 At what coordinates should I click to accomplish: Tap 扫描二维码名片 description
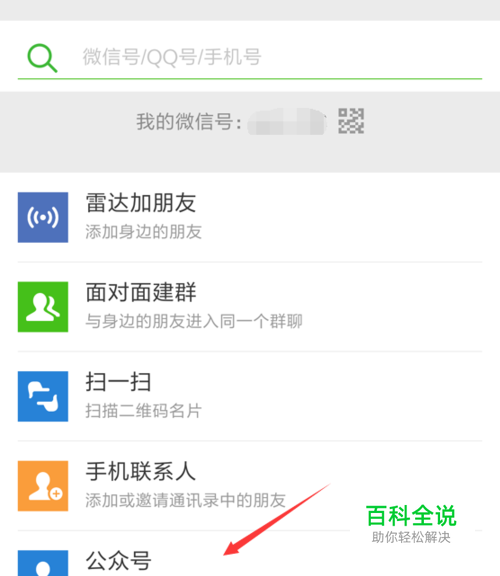click(144, 411)
